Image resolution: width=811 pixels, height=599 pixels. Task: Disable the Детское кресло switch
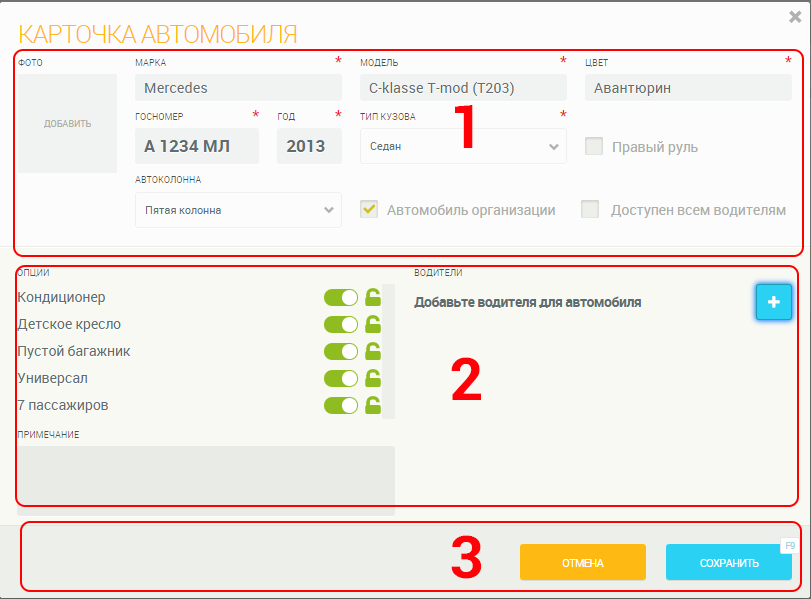341,324
